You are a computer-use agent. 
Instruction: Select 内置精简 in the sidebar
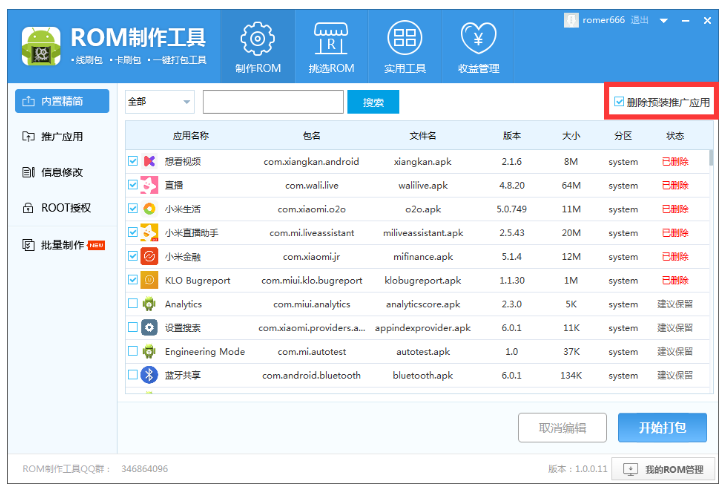click(62, 101)
